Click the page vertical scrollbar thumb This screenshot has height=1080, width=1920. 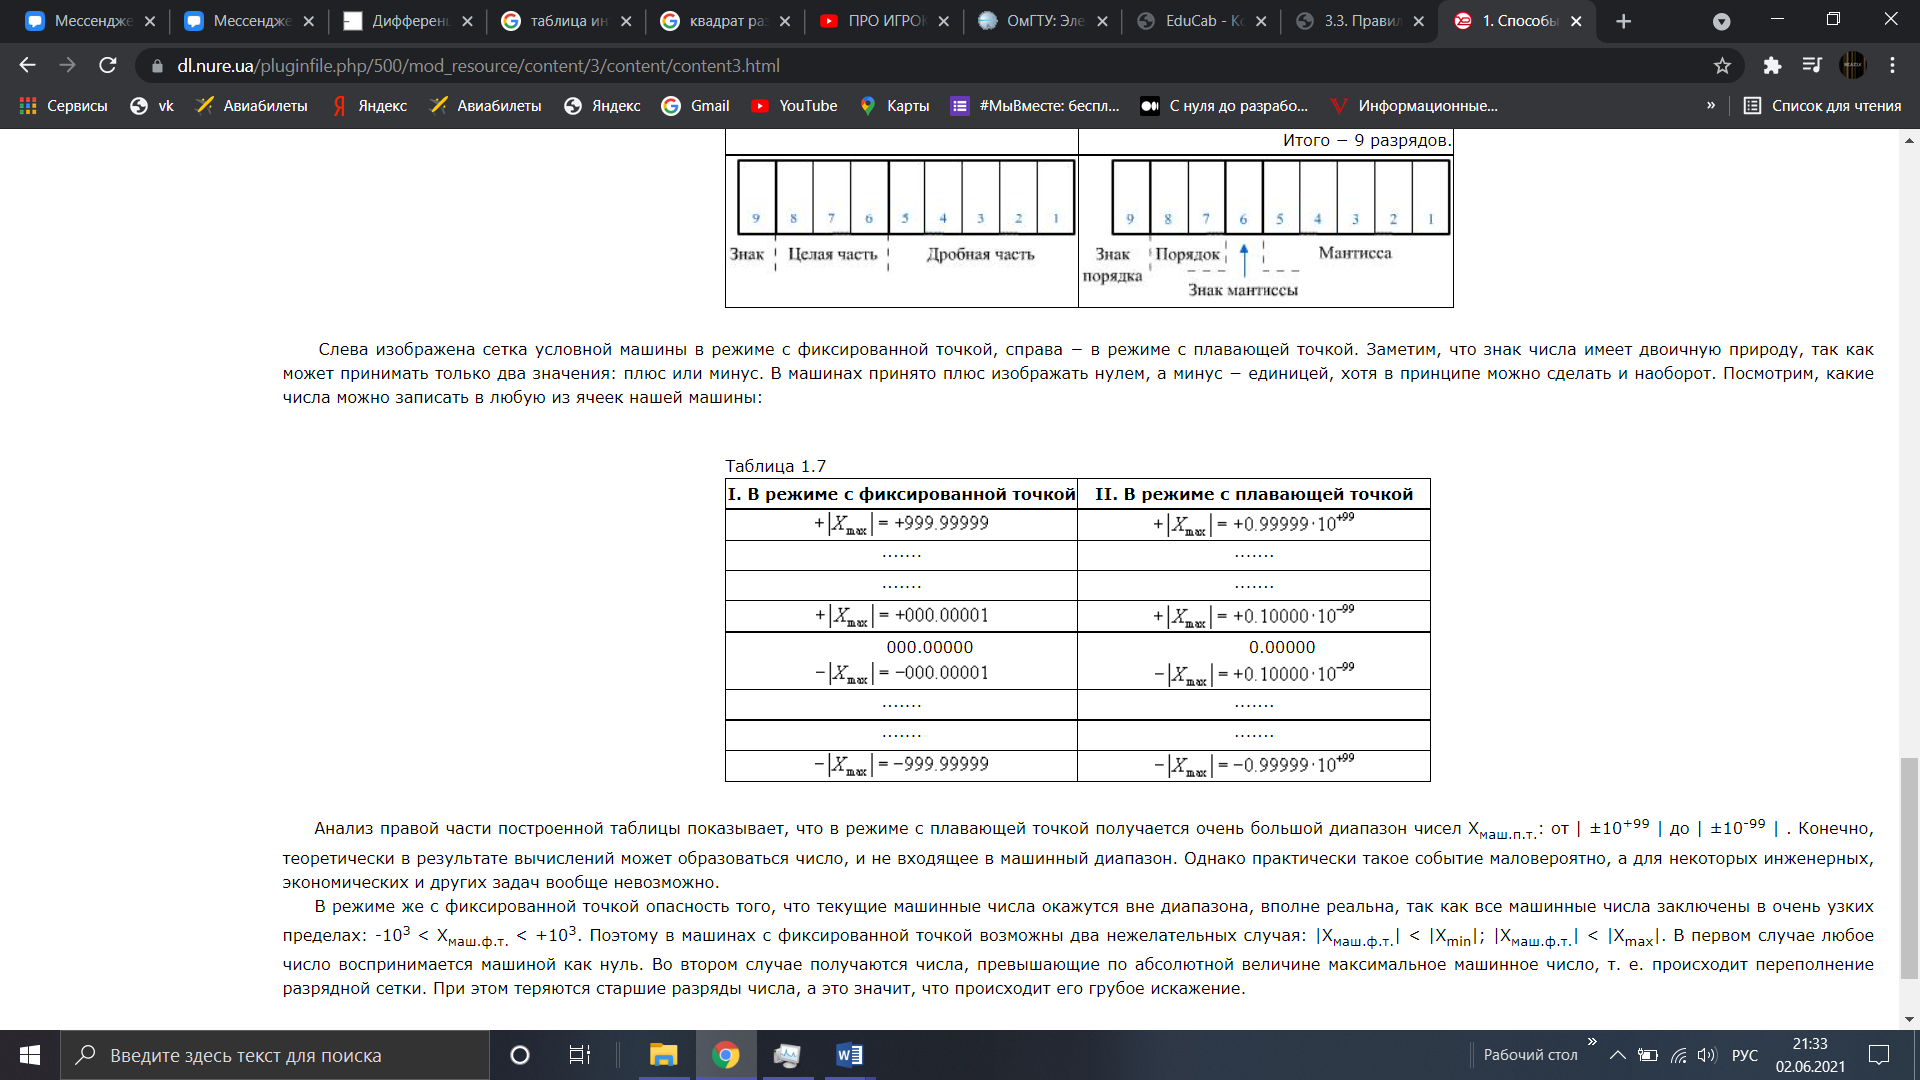coord(1909,868)
